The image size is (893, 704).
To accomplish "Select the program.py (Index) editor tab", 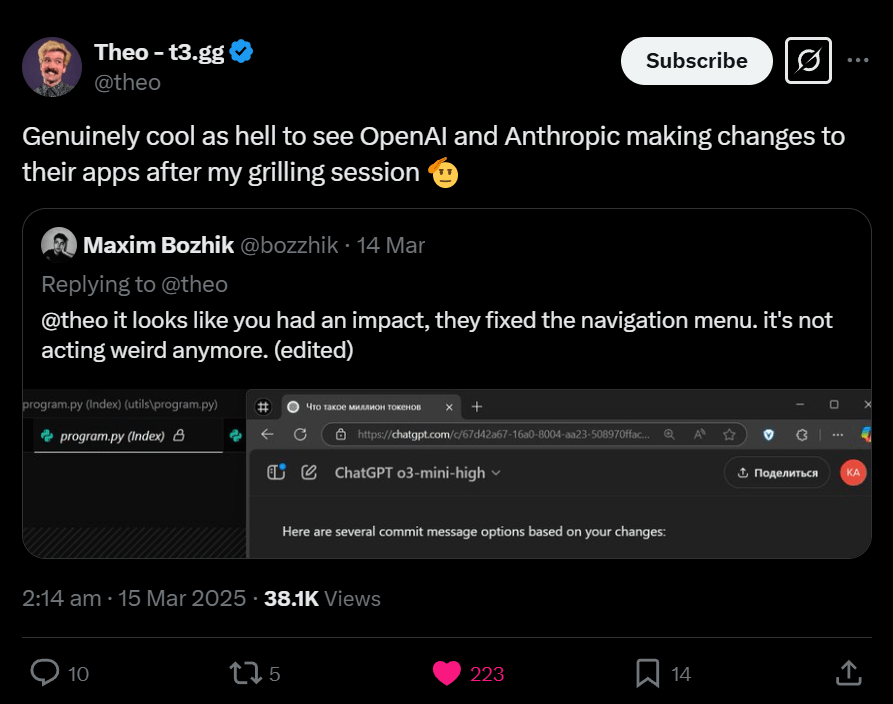I will point(111,435).
